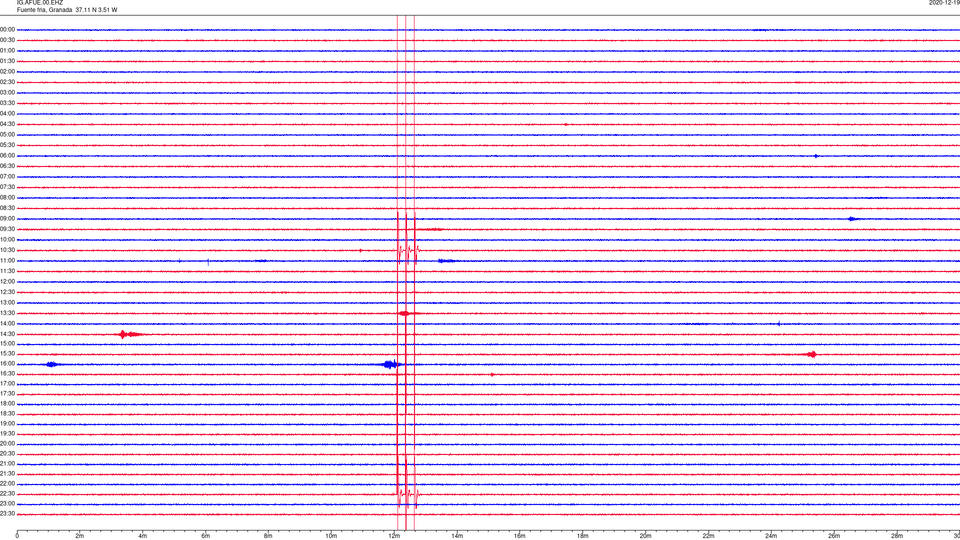Image resolution: width=960 pixels, height=540 pixels.
Task: Click the 06:00 time label
Action: [x=7, y=156]
